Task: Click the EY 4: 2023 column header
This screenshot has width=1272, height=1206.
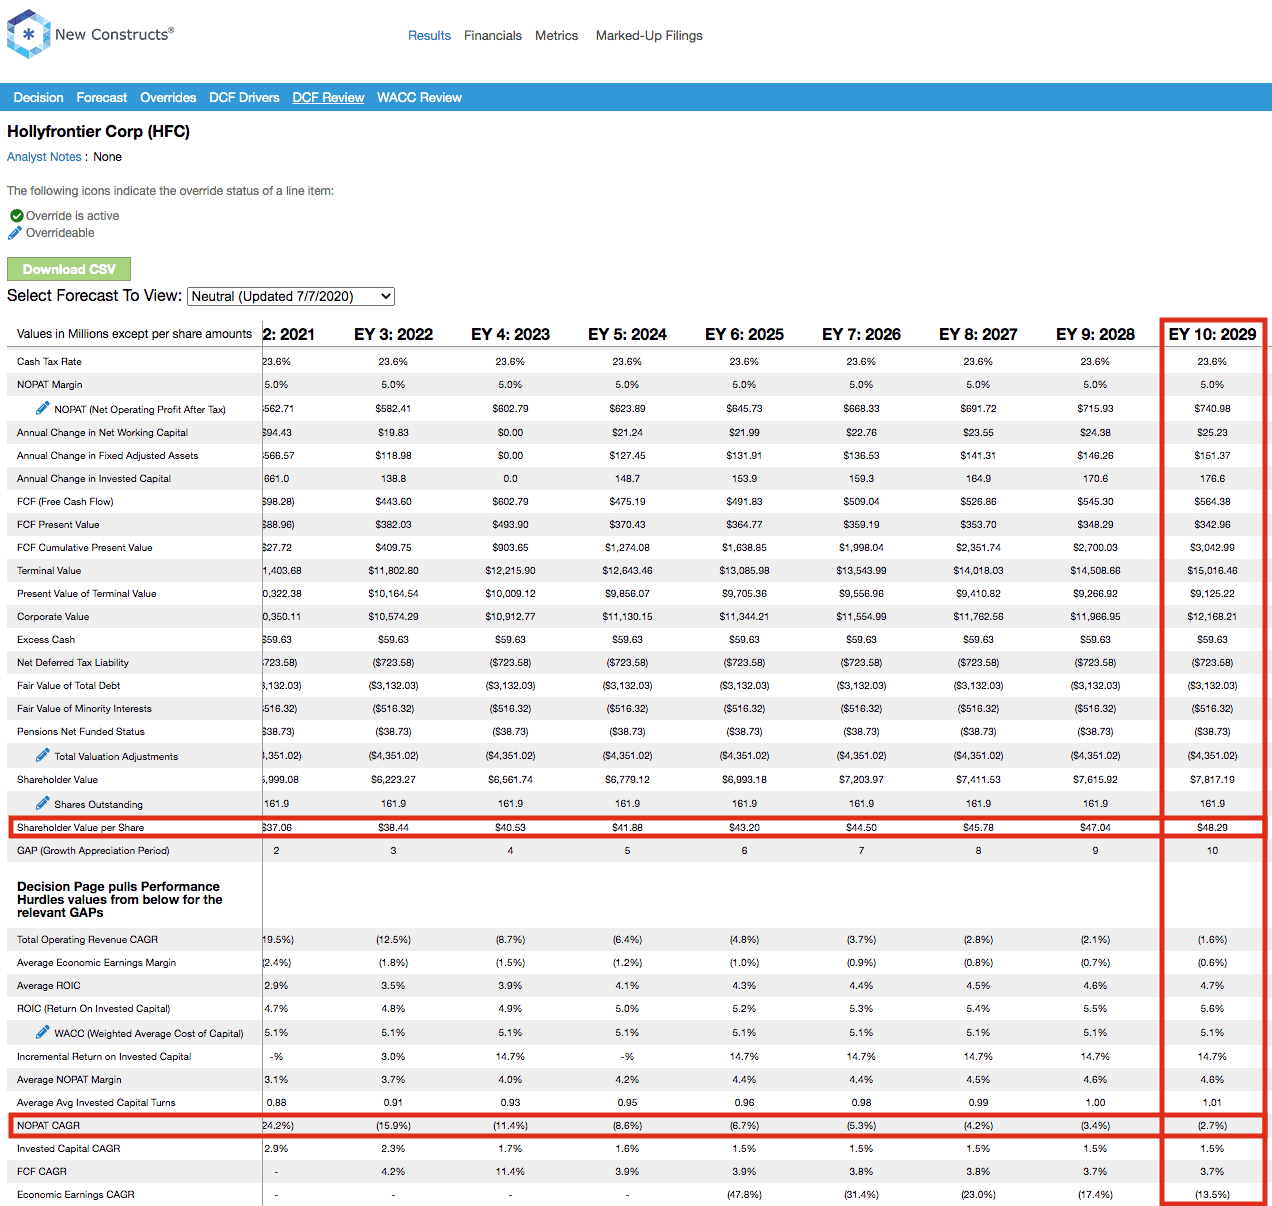Action: click(510, 334)
